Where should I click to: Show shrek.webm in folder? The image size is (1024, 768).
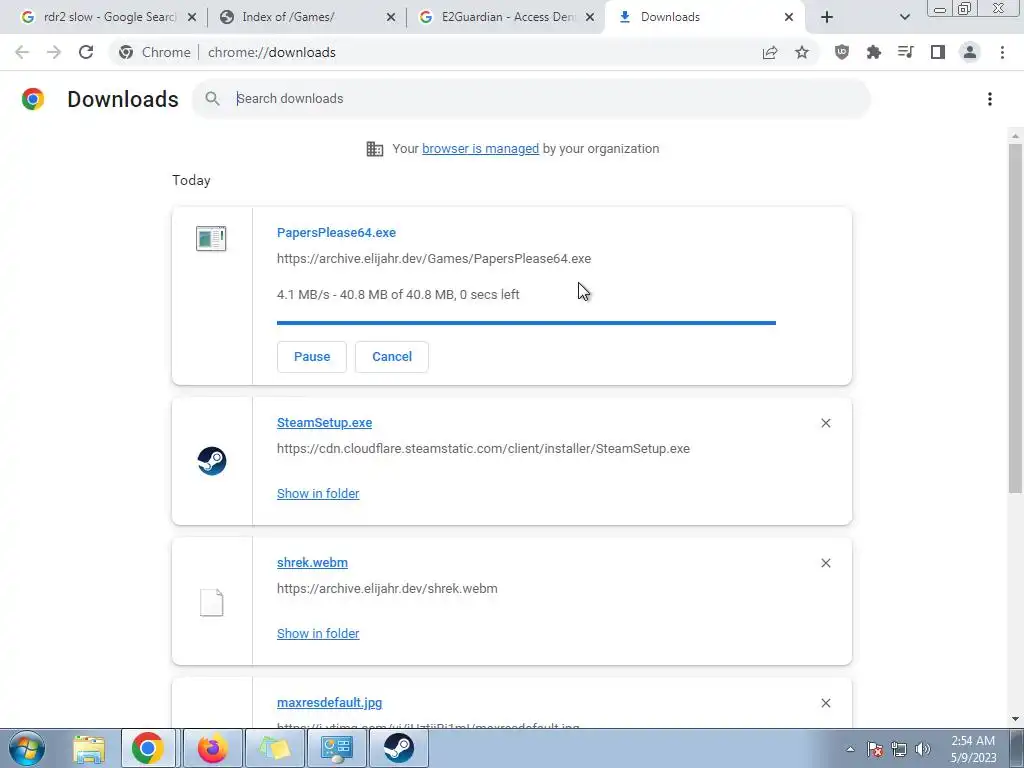318,633
